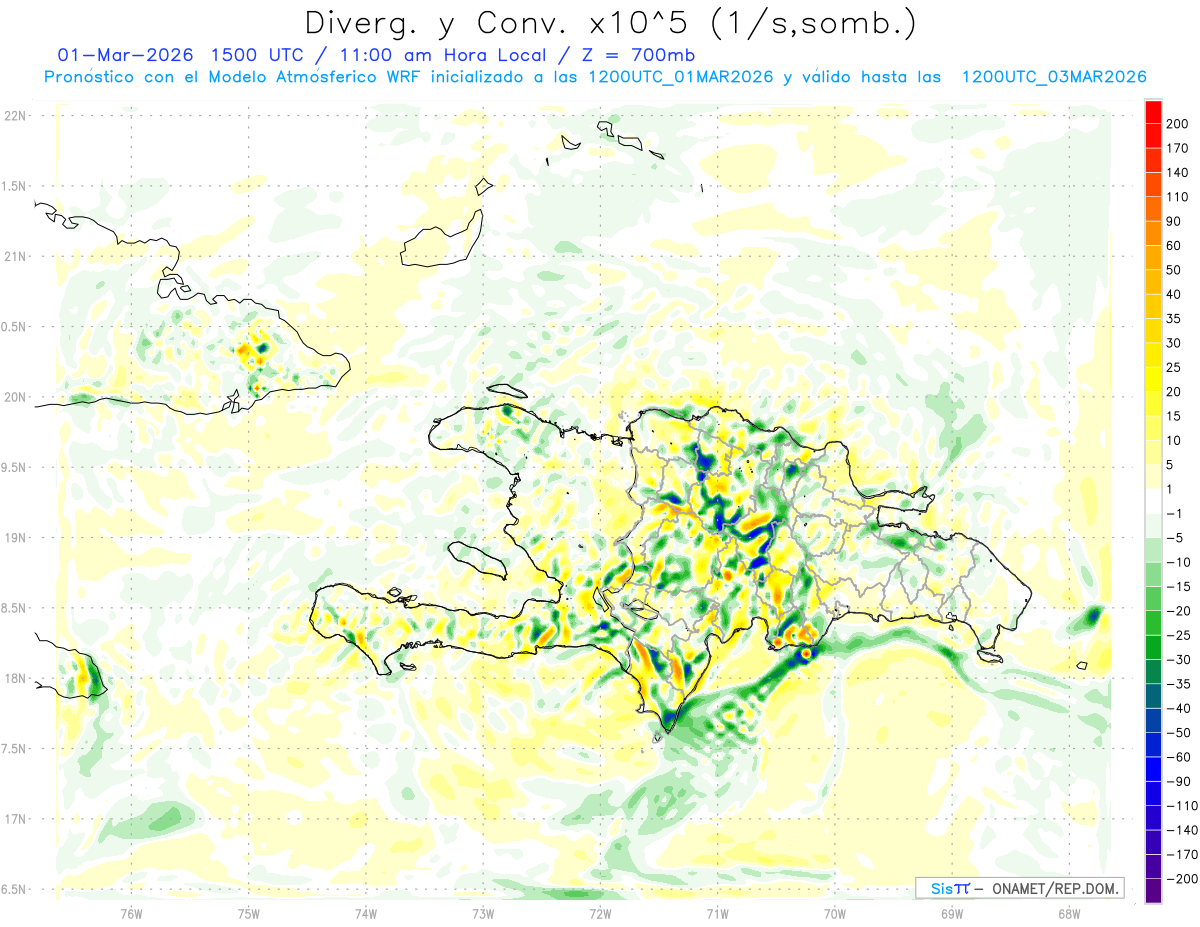Click the positive 200 color scale label
Screen dimensions: 1200x927
coord(1177,124)
